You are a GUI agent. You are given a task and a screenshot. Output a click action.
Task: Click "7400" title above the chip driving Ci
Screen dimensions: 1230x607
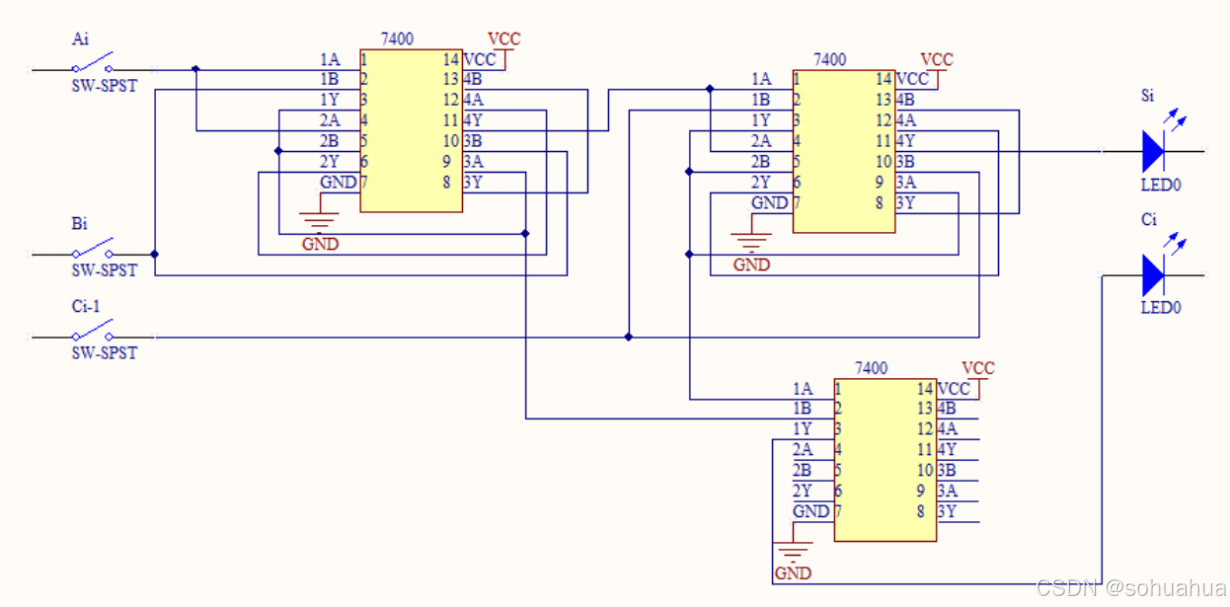click(871, 368)
